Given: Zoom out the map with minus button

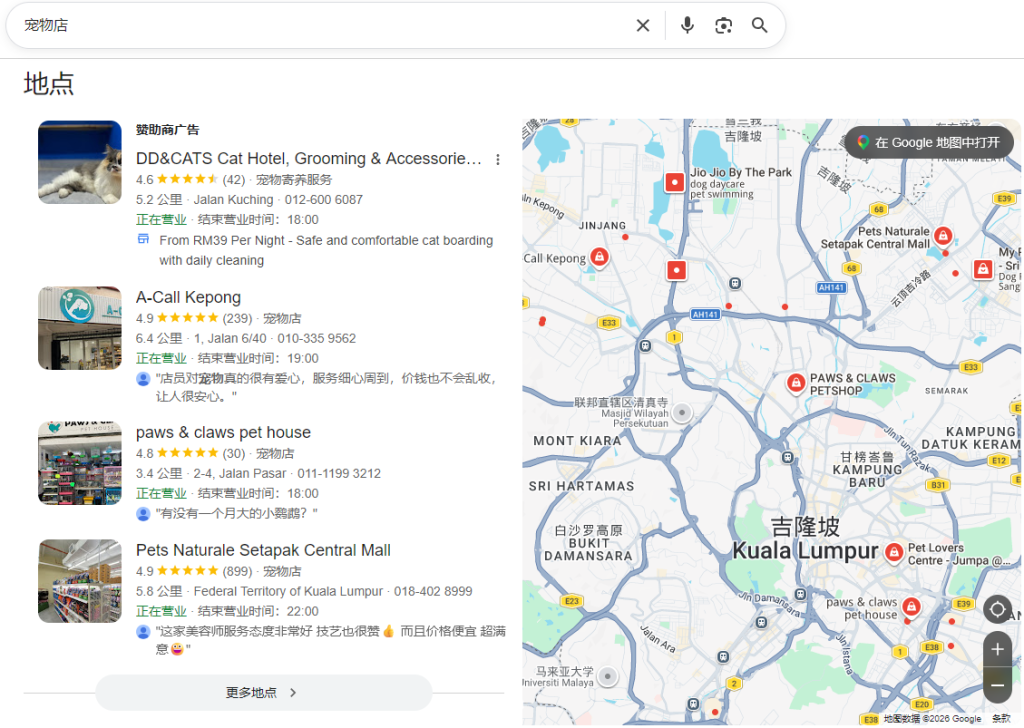Looking at the screenshot, I should tap(997, 685).
